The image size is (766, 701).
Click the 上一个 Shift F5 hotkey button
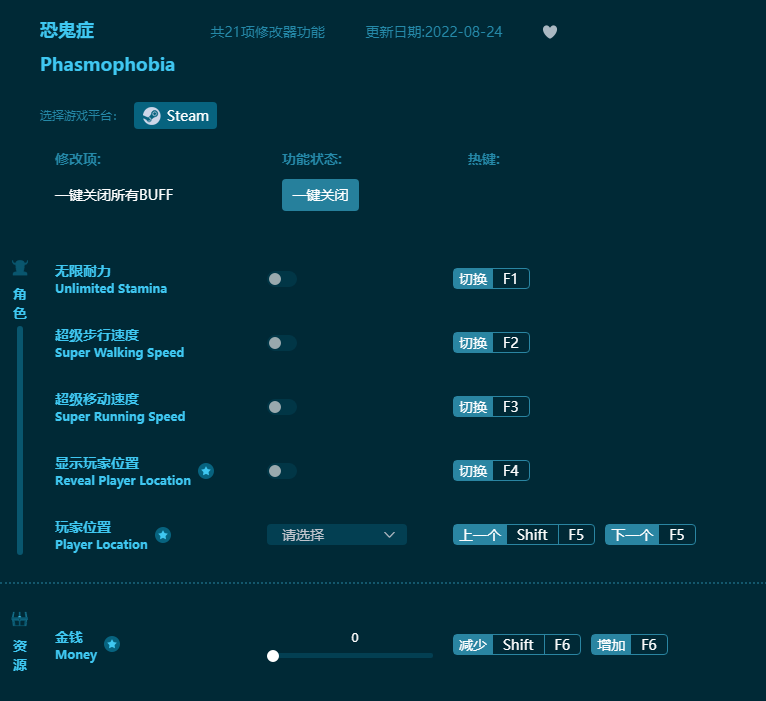(524, 535)
